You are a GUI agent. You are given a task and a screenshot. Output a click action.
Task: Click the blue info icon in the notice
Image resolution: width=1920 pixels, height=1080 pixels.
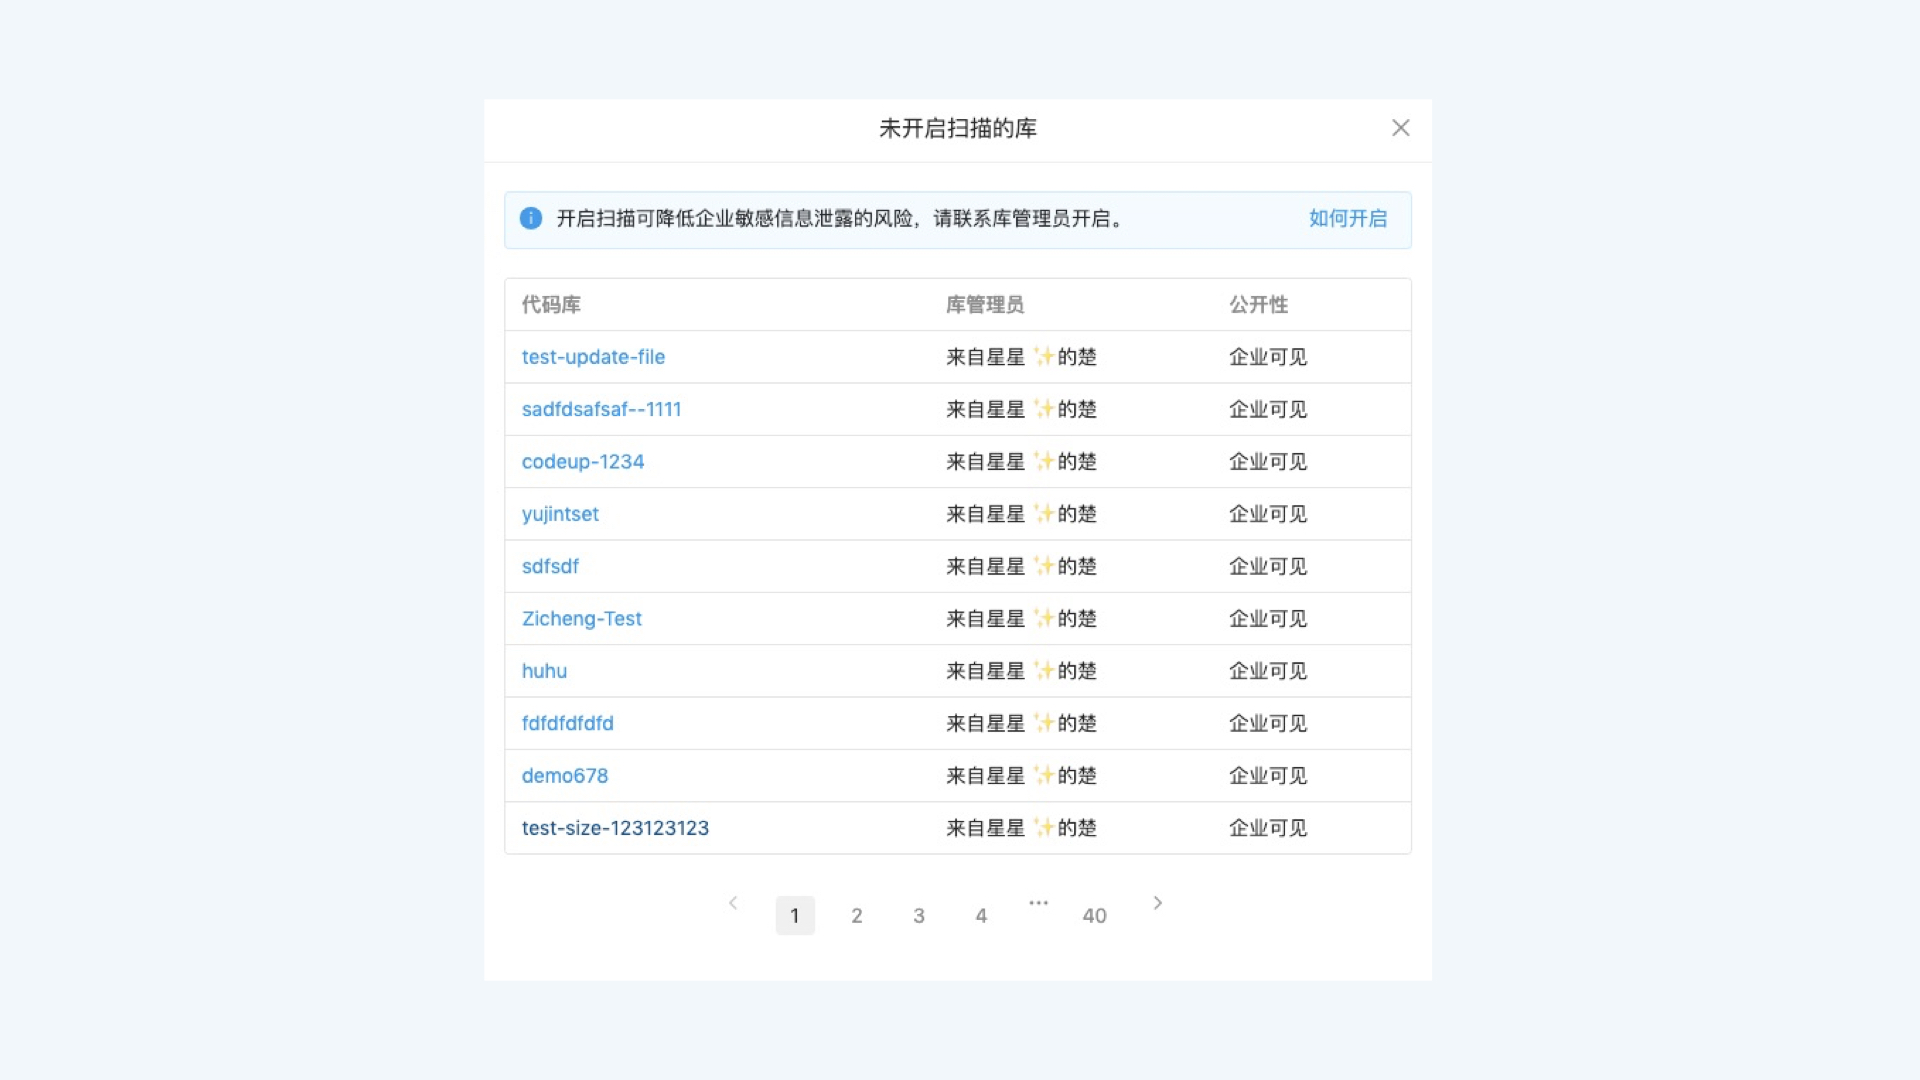(531, 218)
